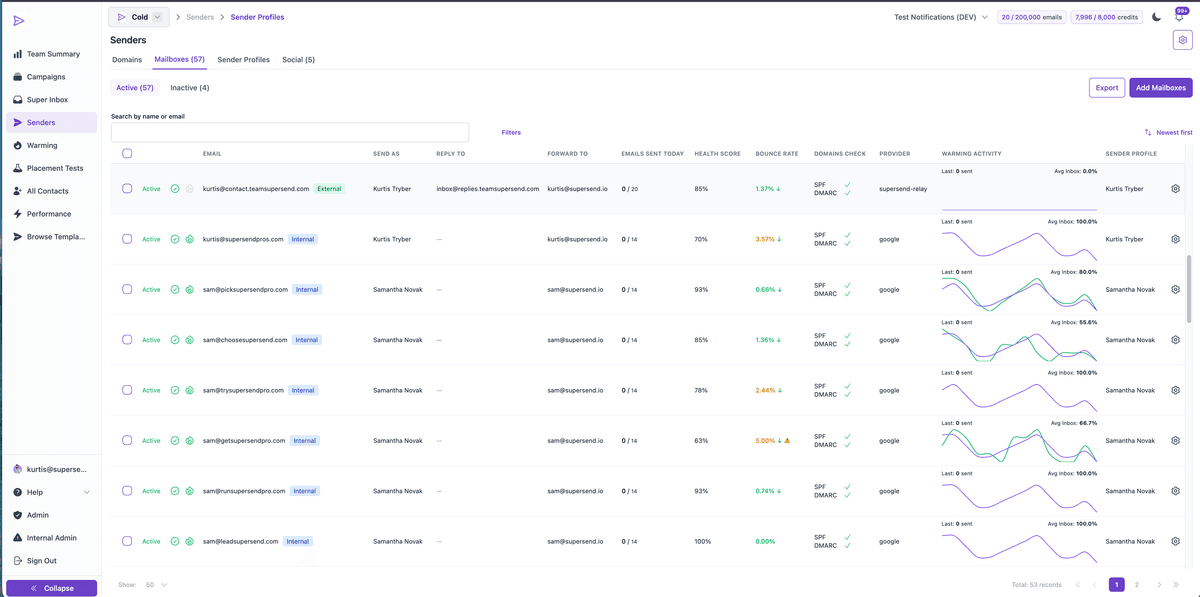1200x597 pixels.
Task: Switch to the Domains tab
Action: [126, 59]
